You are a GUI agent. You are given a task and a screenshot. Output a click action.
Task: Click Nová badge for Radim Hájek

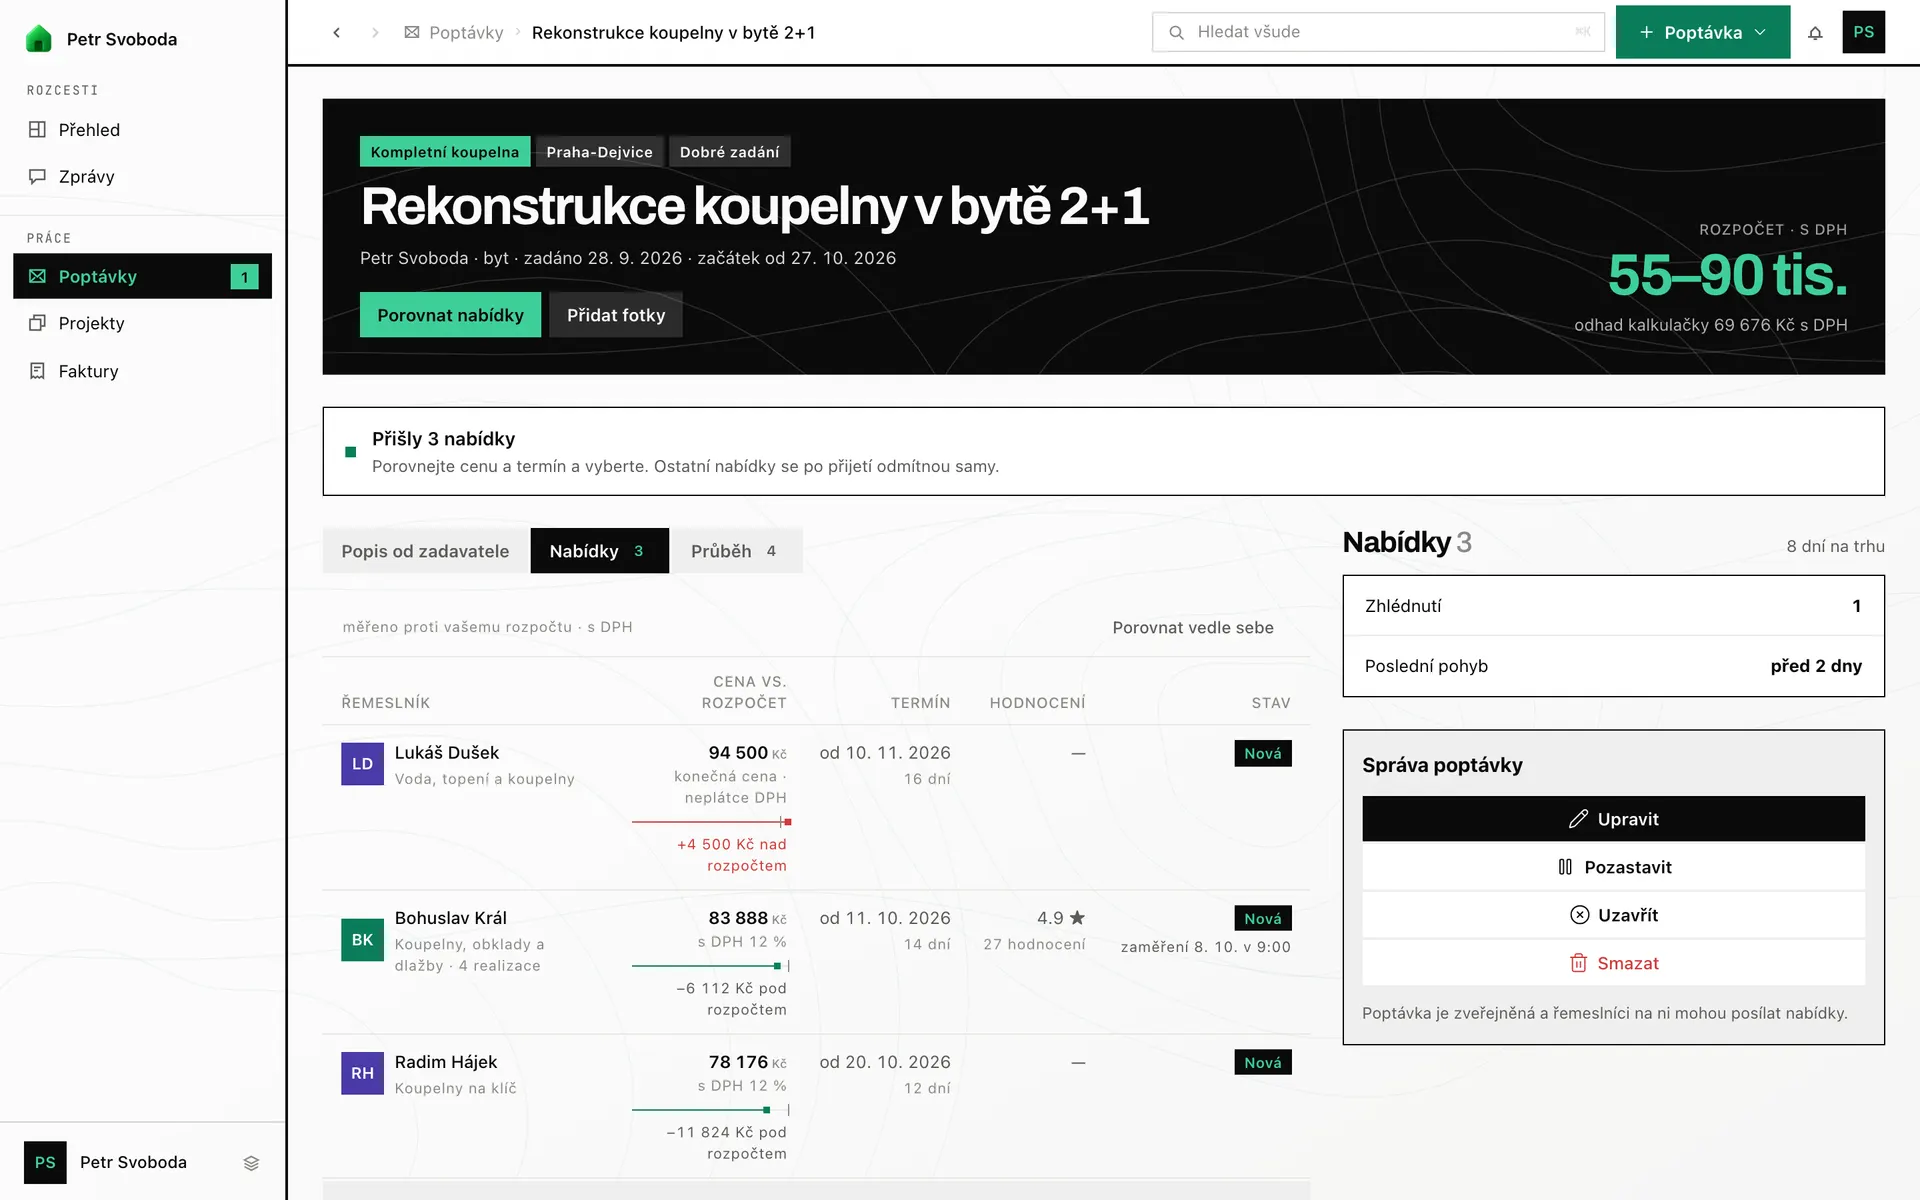pos(1262,1062)
